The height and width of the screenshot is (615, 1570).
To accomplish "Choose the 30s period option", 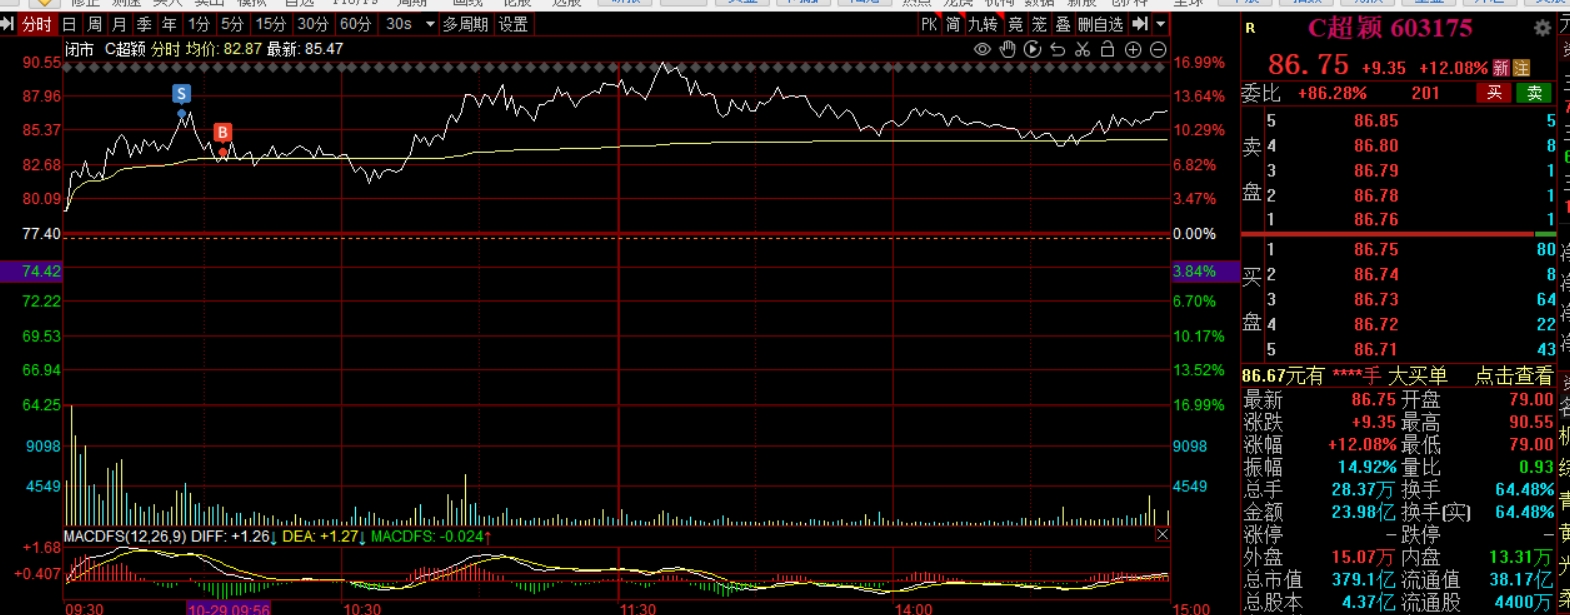I will [399, 24].
